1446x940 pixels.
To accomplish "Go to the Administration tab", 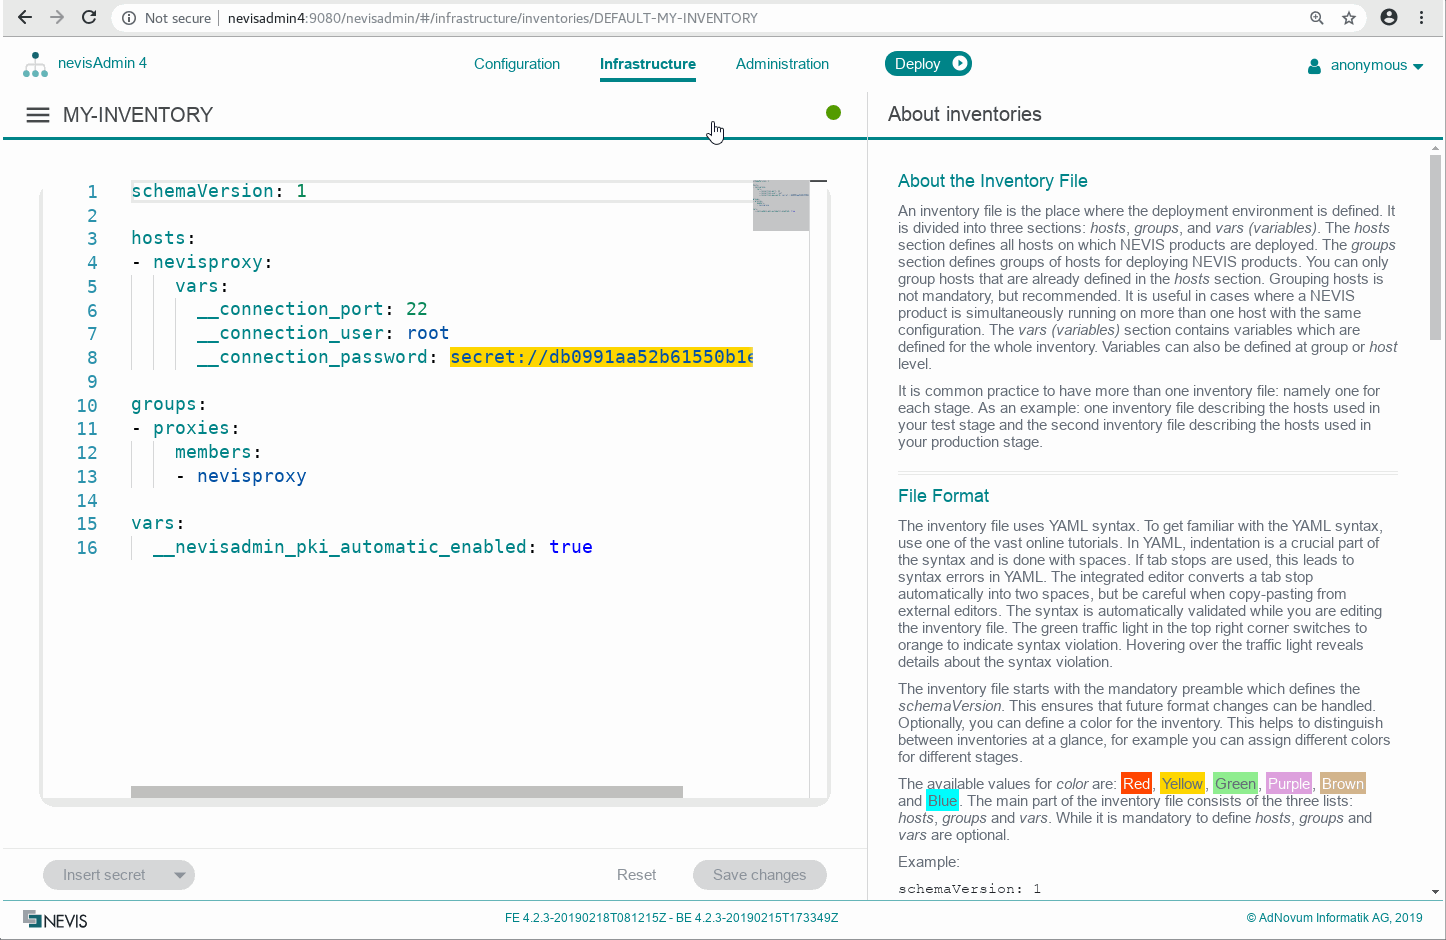I will click(782, 64).
